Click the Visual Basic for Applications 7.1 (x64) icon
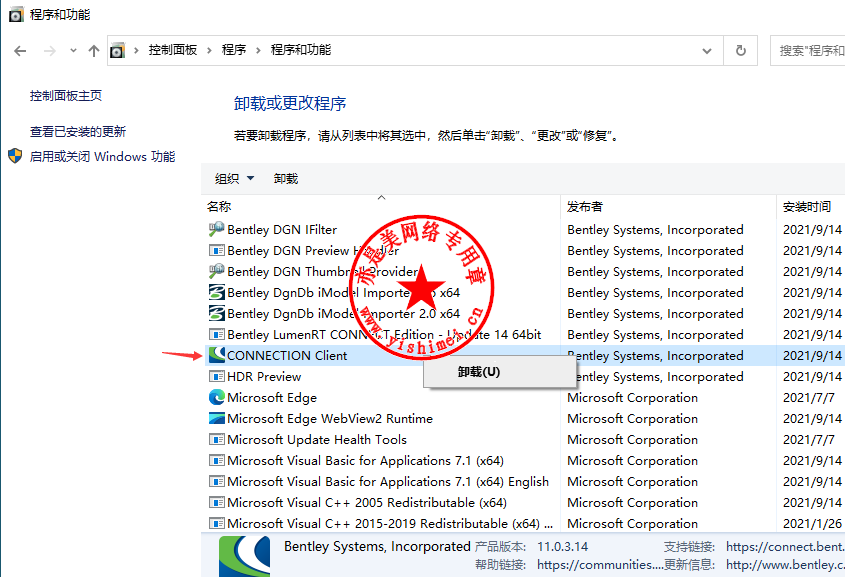The image size is (845, 577). [x=217, y=461]
